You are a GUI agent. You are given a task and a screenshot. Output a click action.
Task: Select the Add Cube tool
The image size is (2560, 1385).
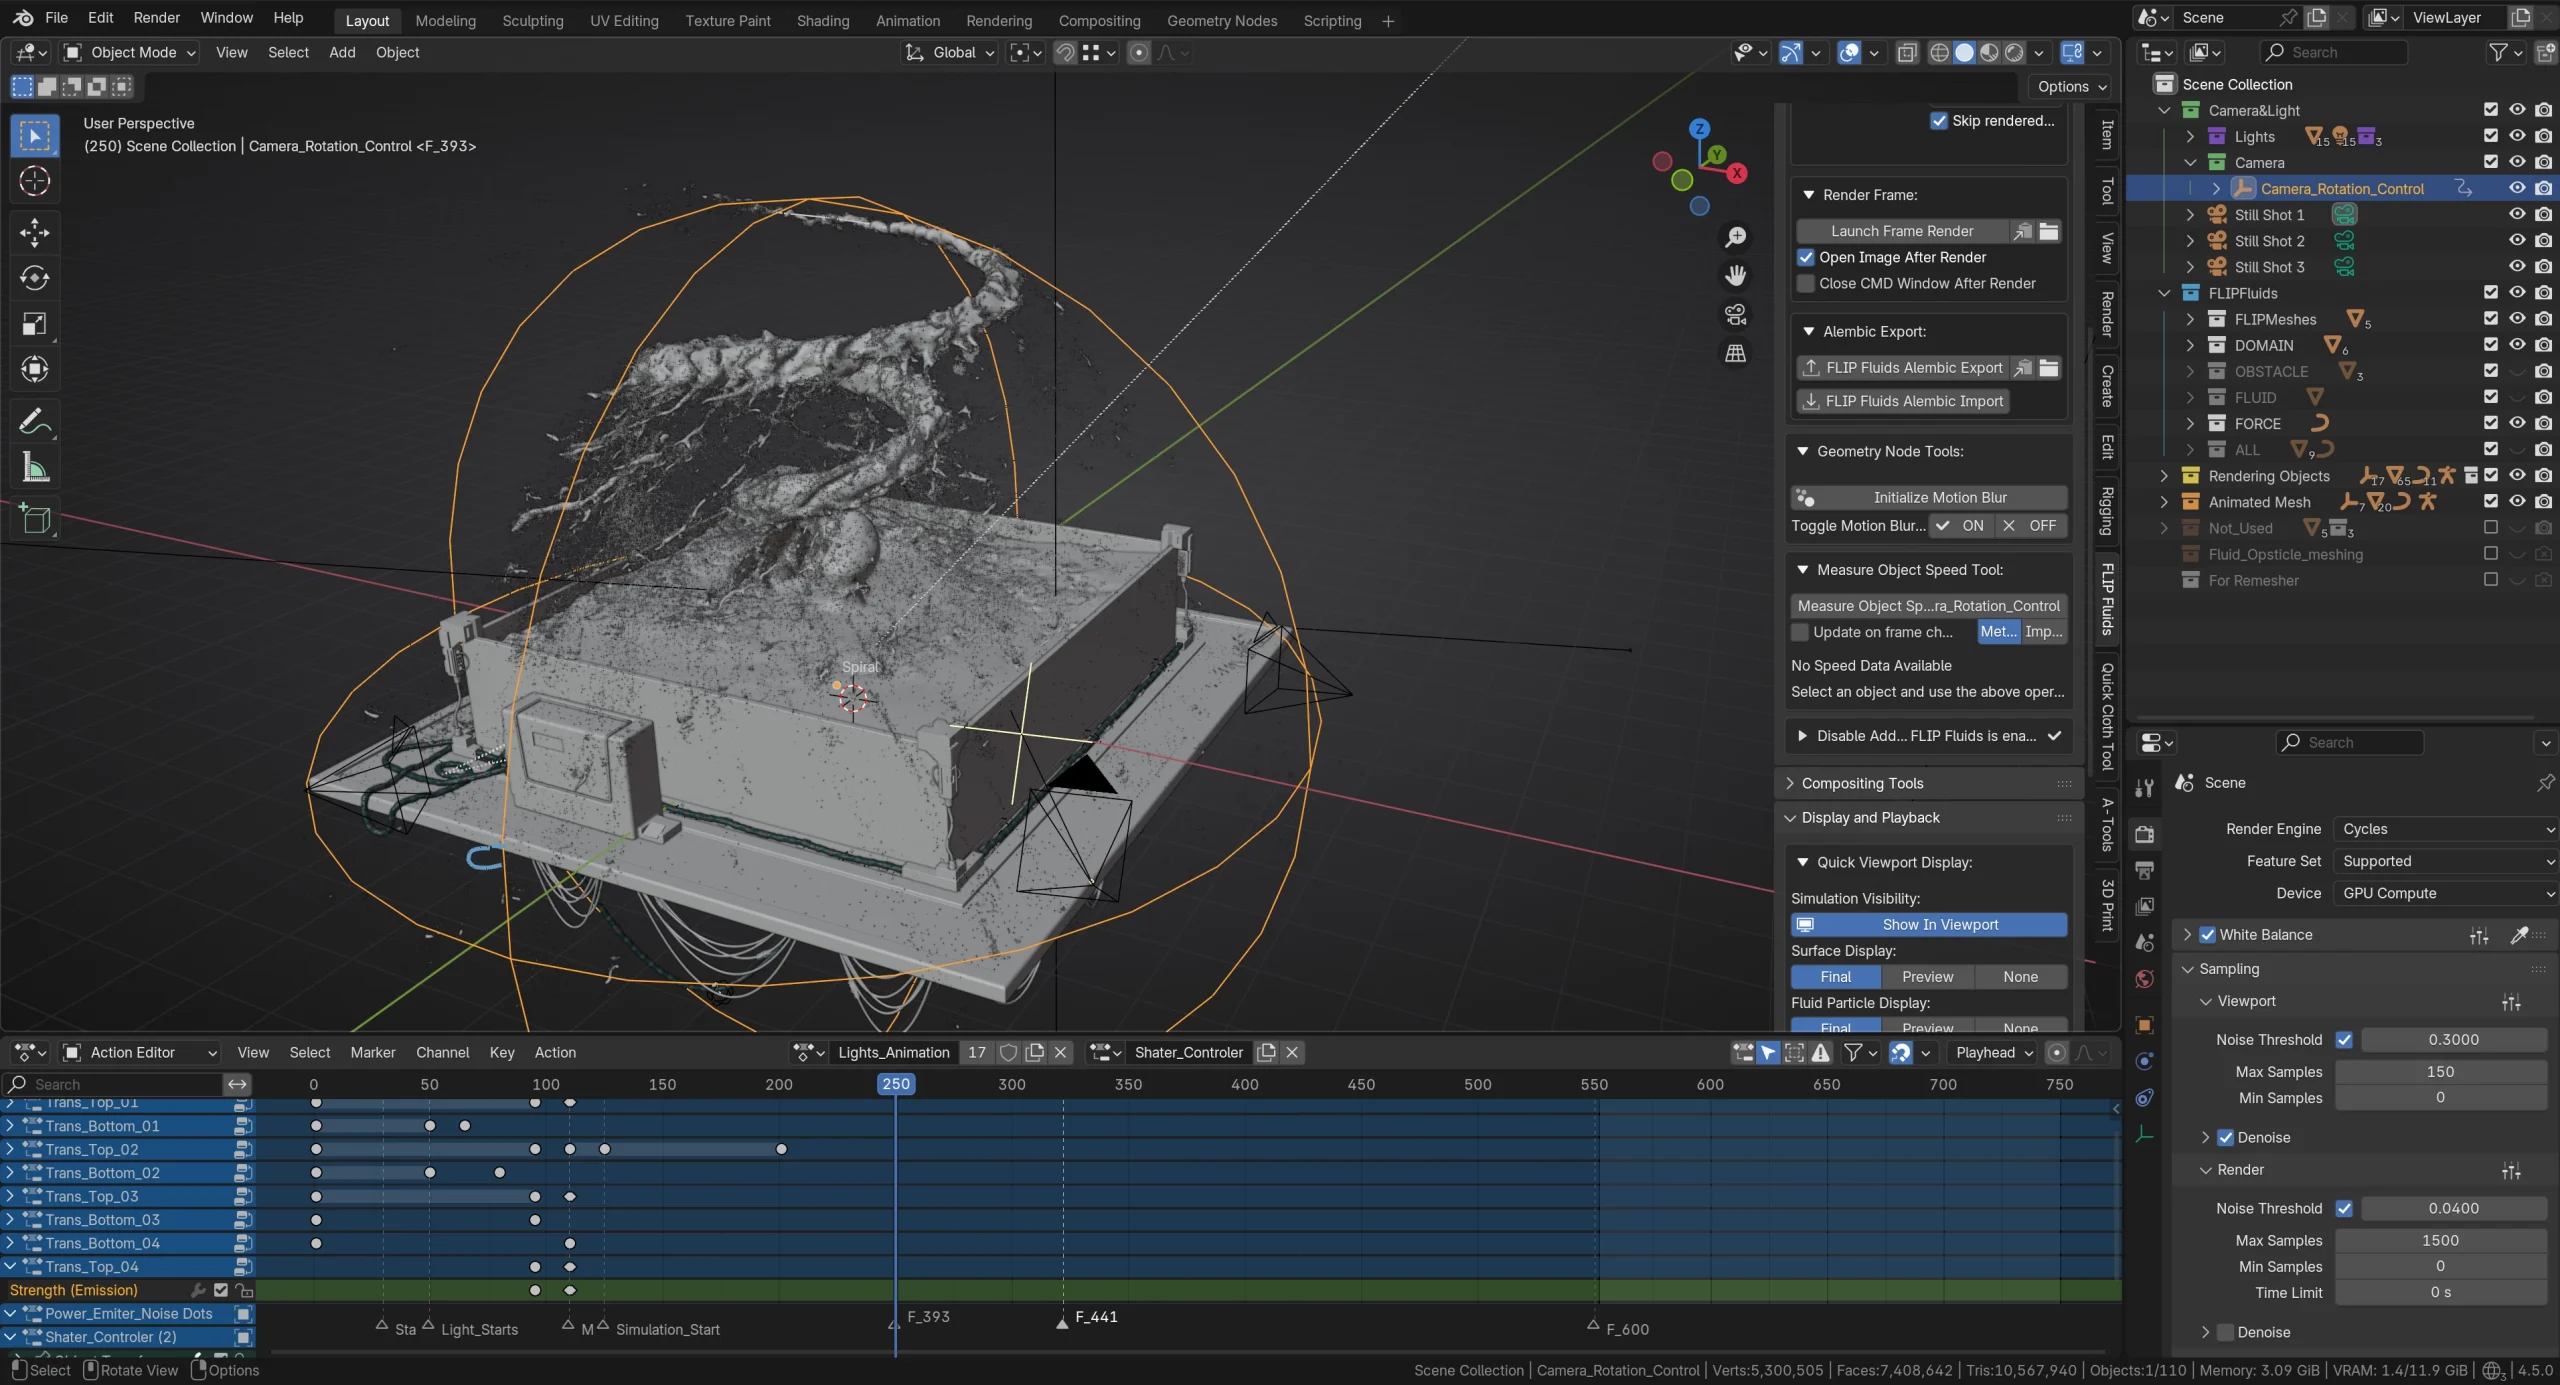[34, 518]
